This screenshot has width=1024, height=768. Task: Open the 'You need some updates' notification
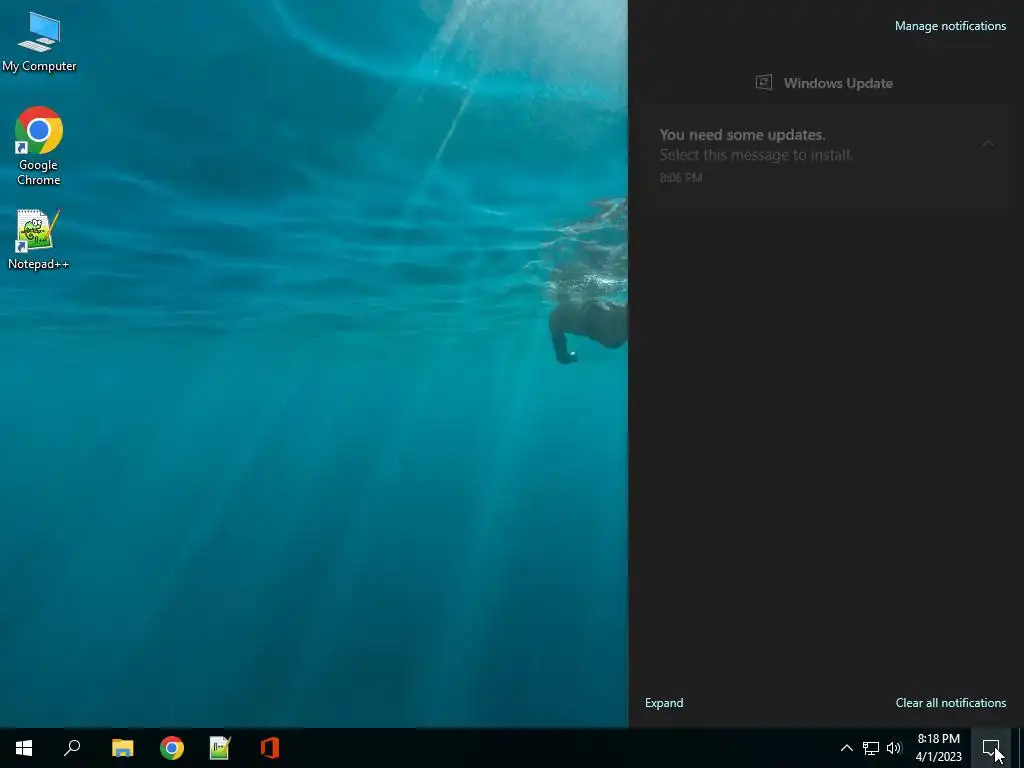(825, 156)
